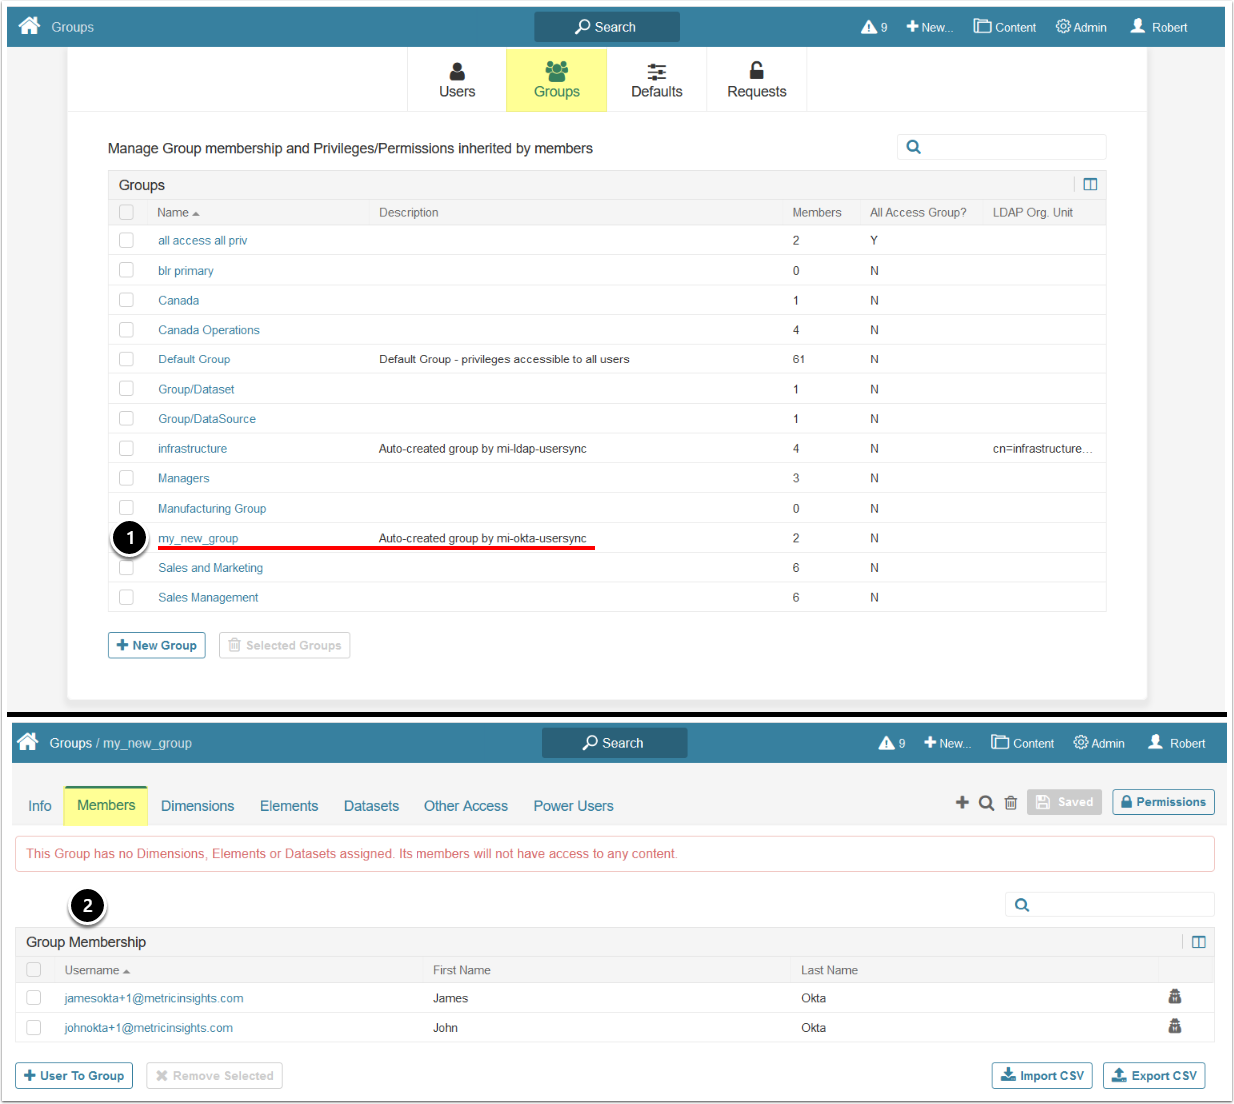Image resolution: width=1234 pixels, height=1104 pixels.
Task: Expand the Admin menu in top header
Action: (x=1081, y=27)
